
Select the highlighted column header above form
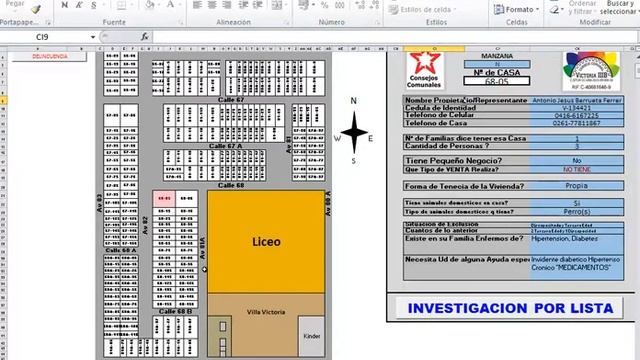tap(434, 49)
